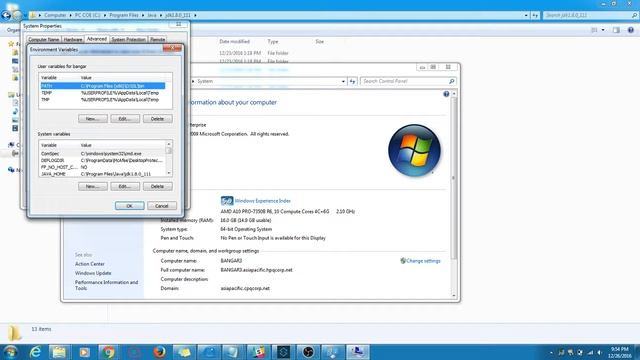Cancel the Environment Variables dialog

pyautogui.click(x=162, y=206)
